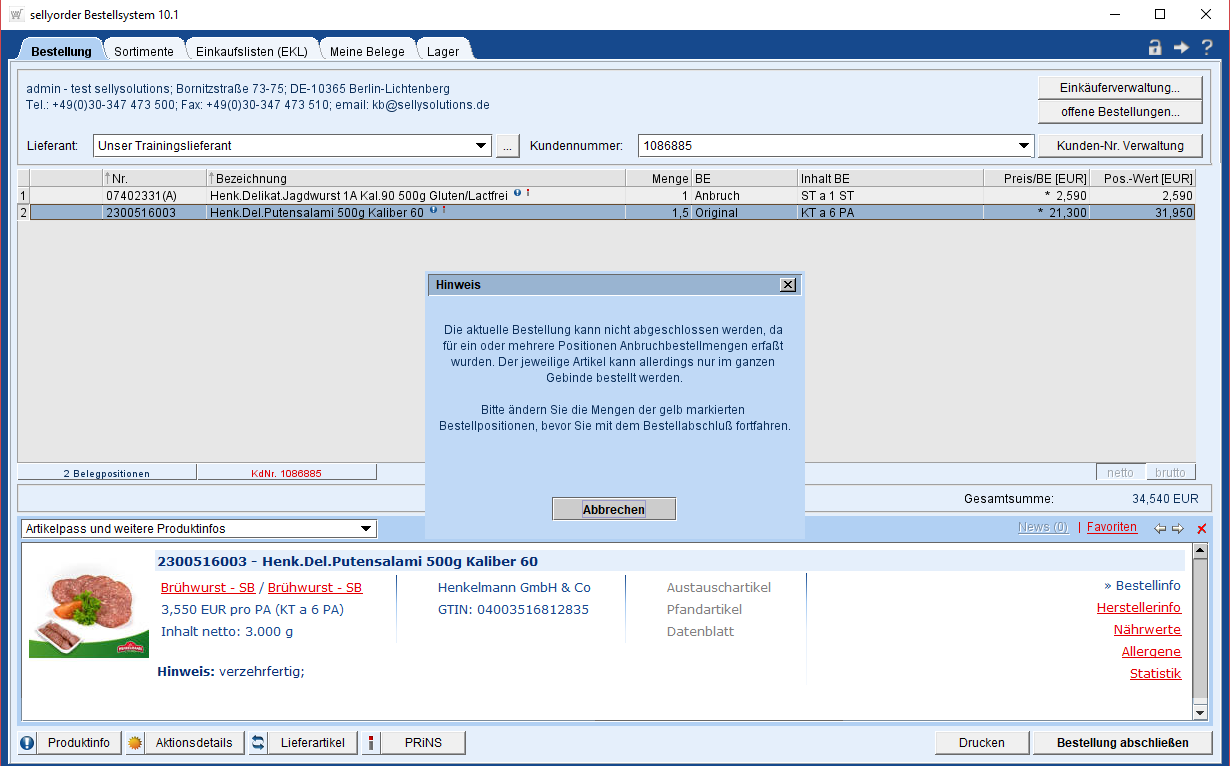Image resolution: width=1230 pixels, height=766 pixels.
Task: Click info icon in Putensalami row
Action: (x=433, y=210)
